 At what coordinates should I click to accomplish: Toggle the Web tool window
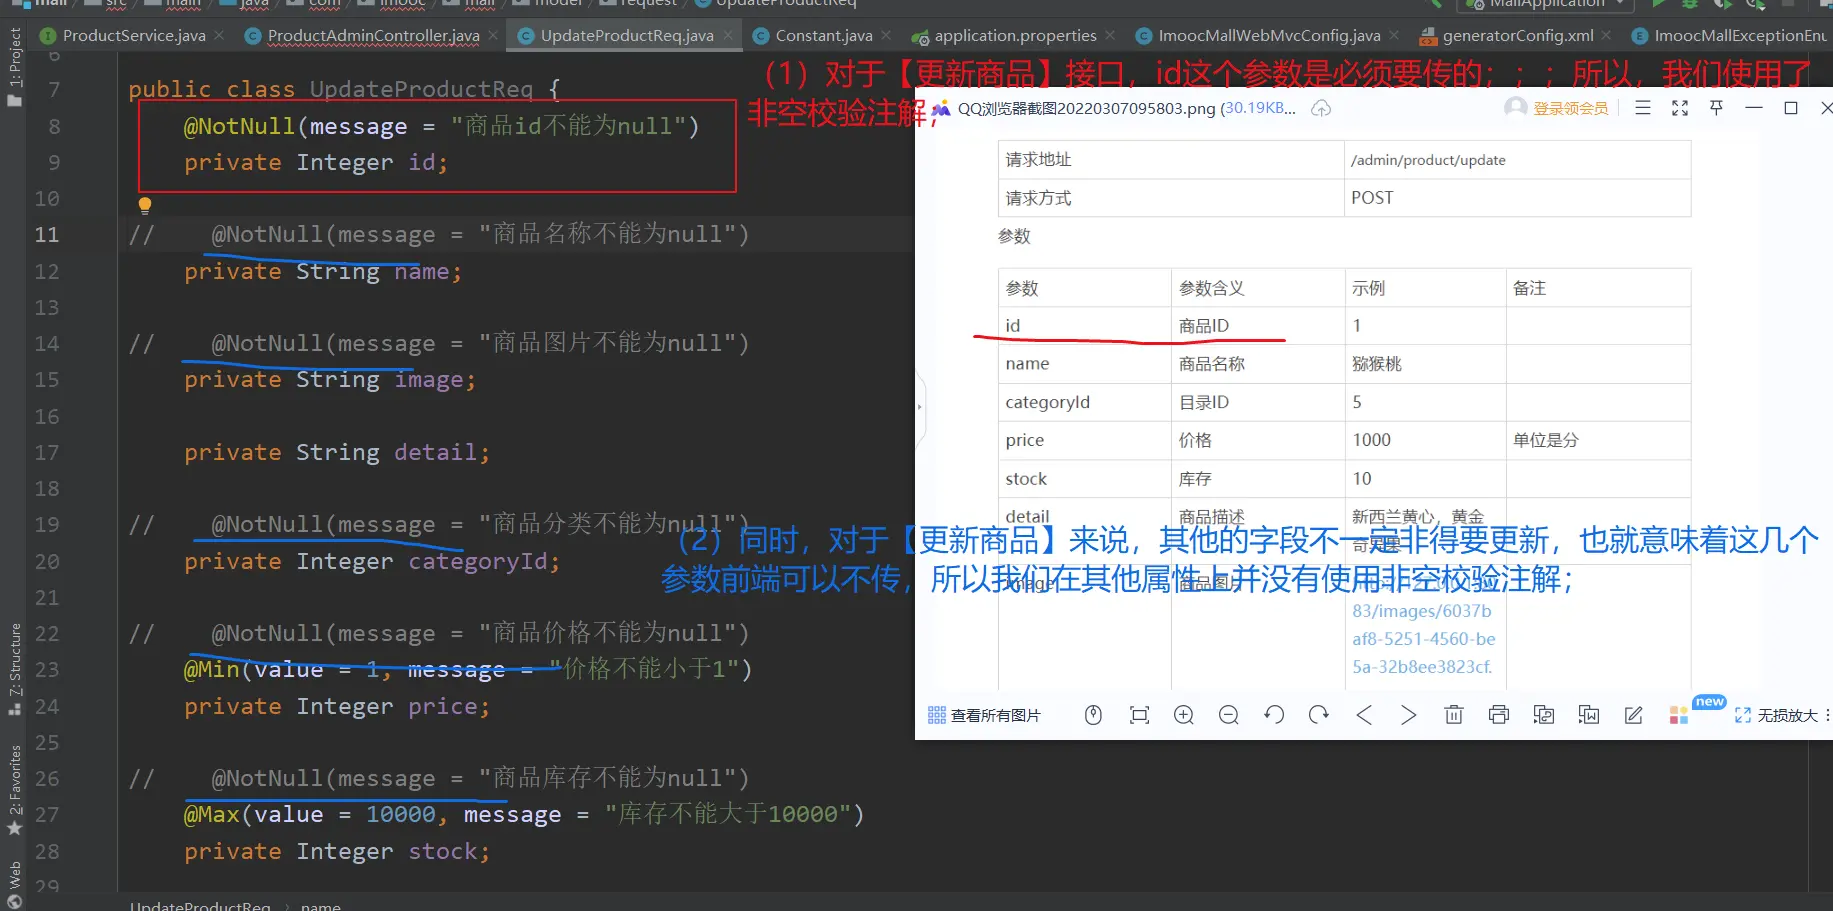(14, 883)
